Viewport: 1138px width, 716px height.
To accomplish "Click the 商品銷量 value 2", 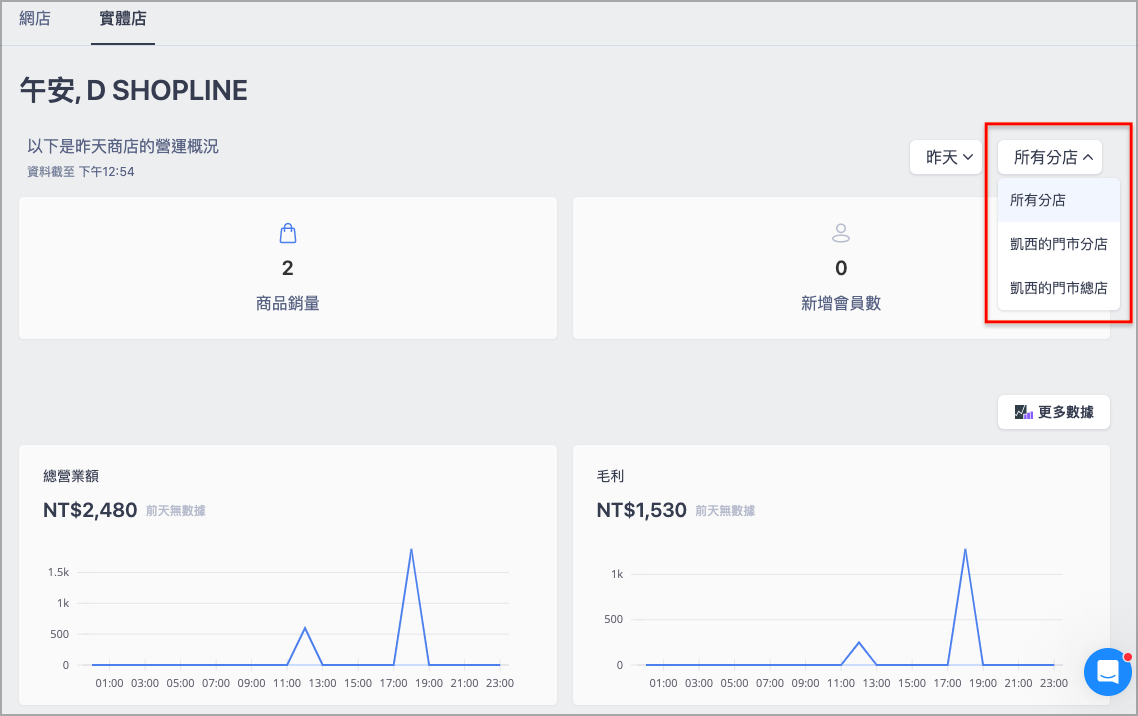I will coord(287,268).
